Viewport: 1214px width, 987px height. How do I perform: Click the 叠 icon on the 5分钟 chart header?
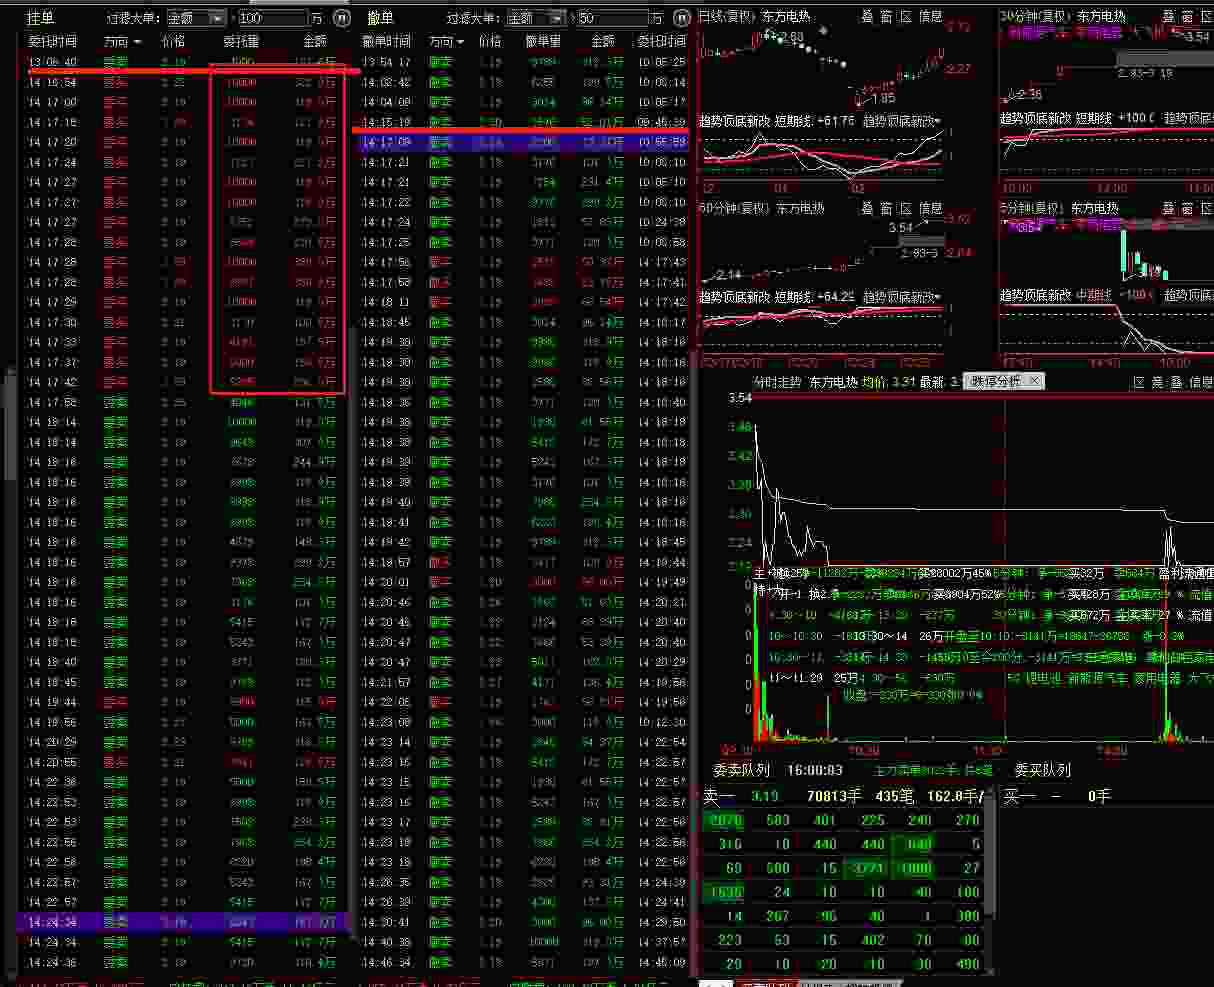[1169, 209]
